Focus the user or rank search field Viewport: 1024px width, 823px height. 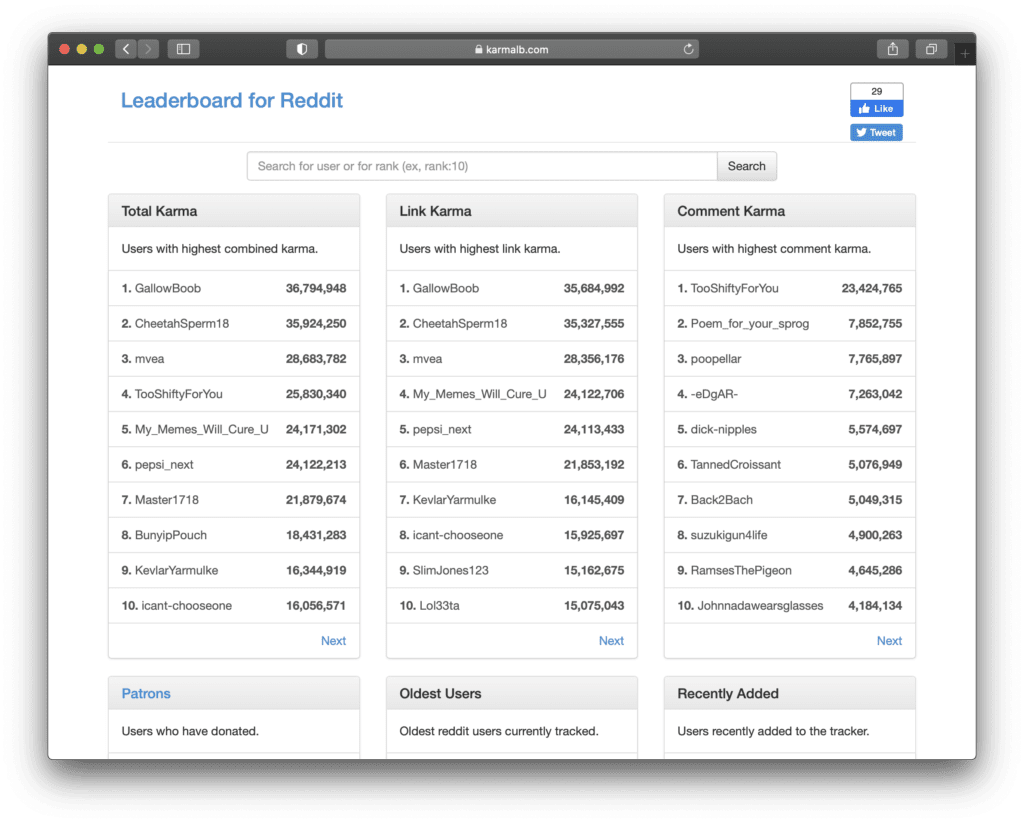482,166
